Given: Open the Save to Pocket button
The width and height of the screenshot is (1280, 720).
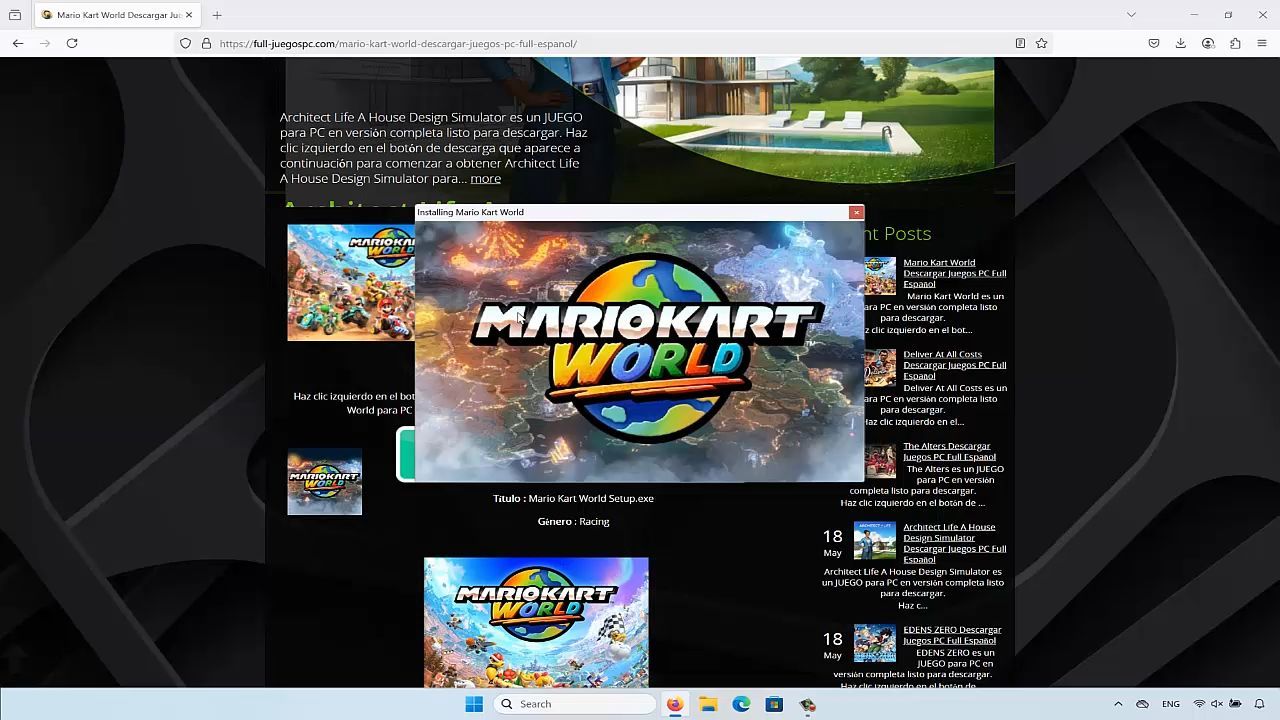Looking at the screenshot, I should [x=1154, y=43].
